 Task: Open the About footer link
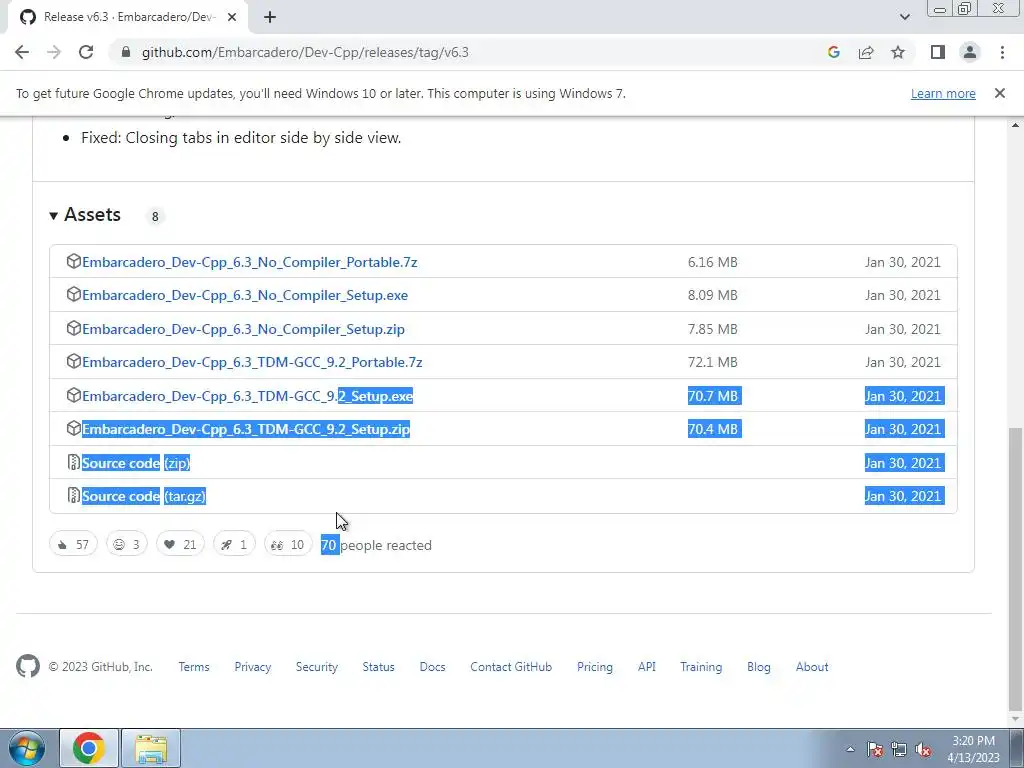tap(812, 667)
